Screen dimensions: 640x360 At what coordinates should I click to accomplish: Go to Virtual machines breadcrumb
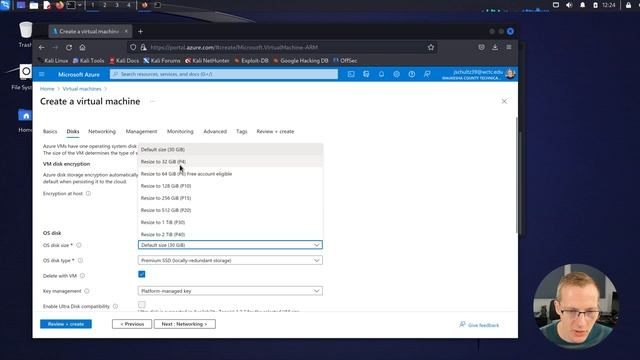(82, 89)
